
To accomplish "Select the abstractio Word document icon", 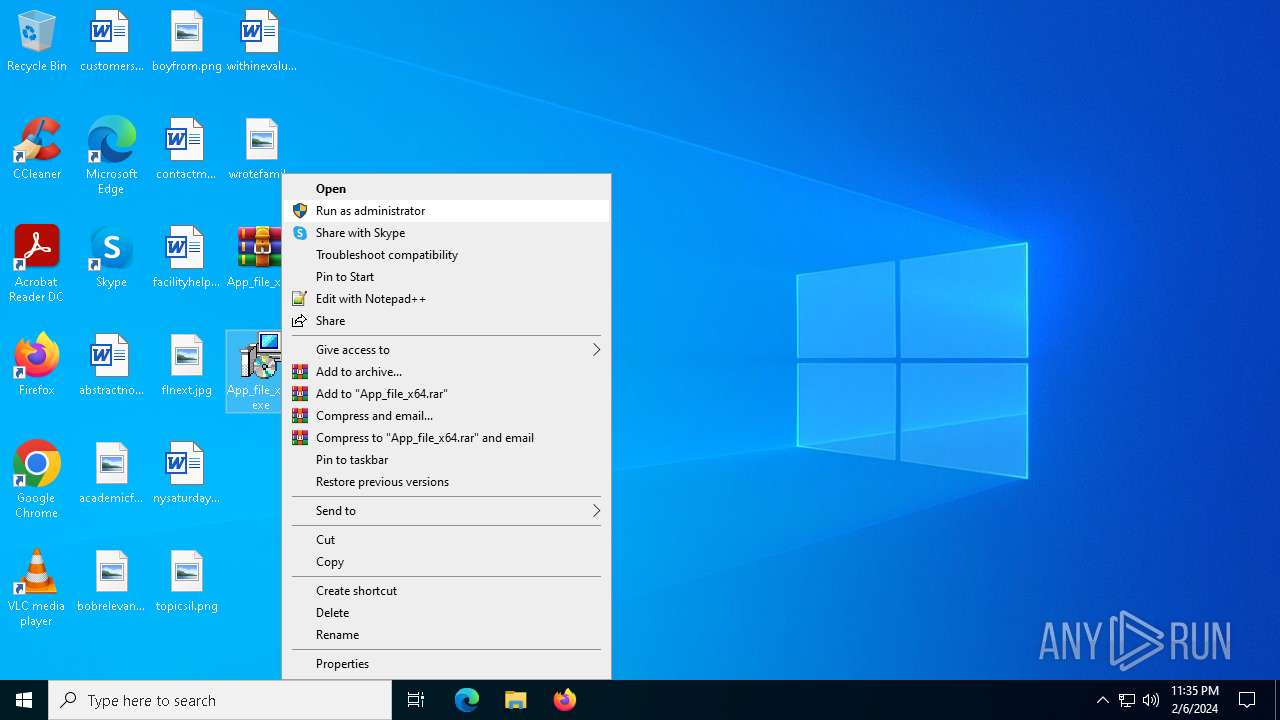I will (x=111, y=365).
